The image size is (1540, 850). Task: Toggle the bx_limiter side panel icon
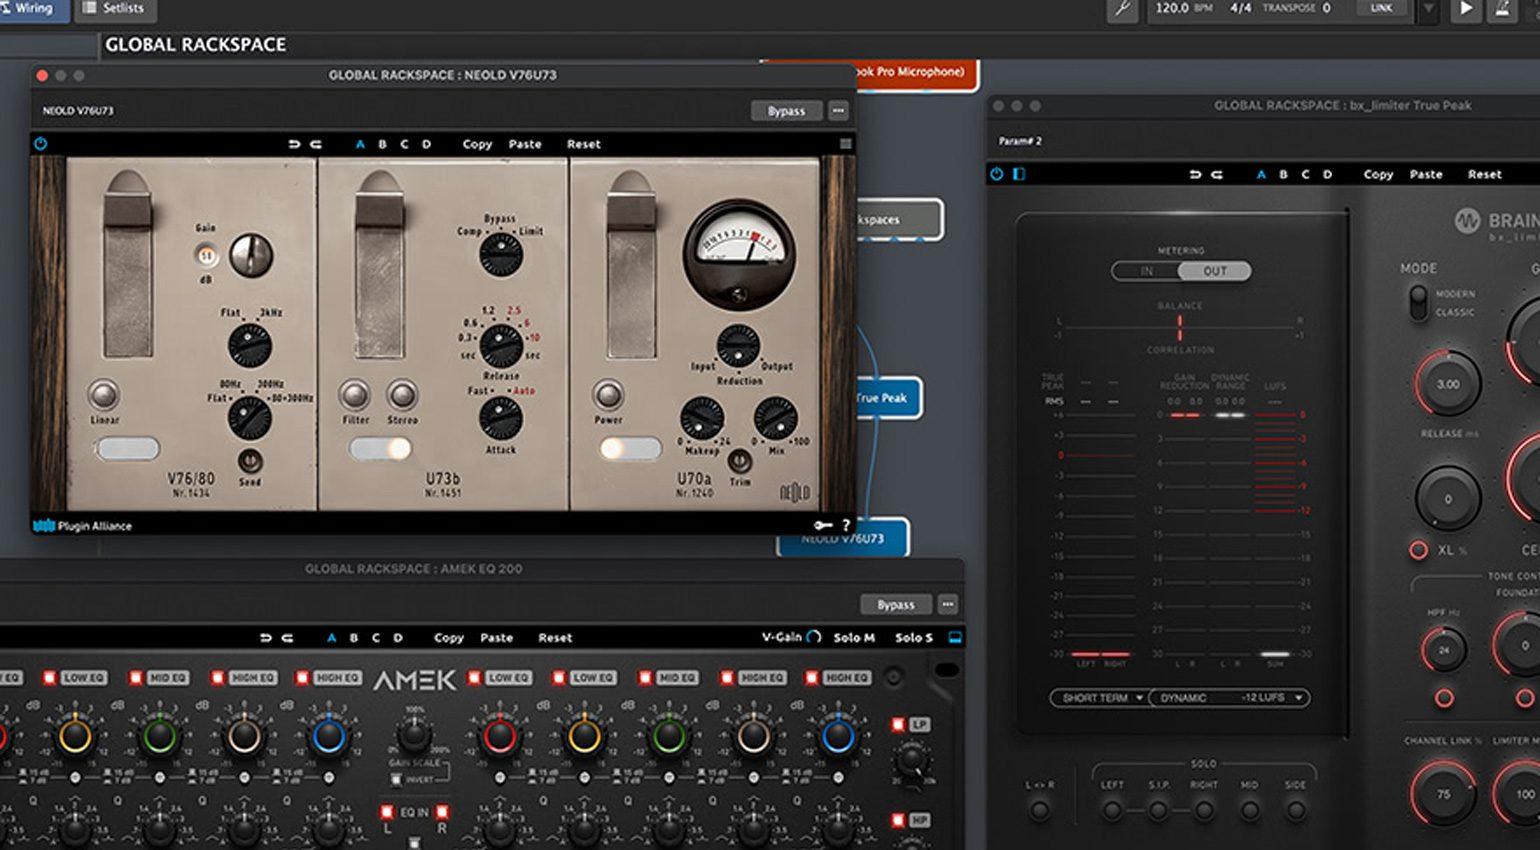[1019, 174]
